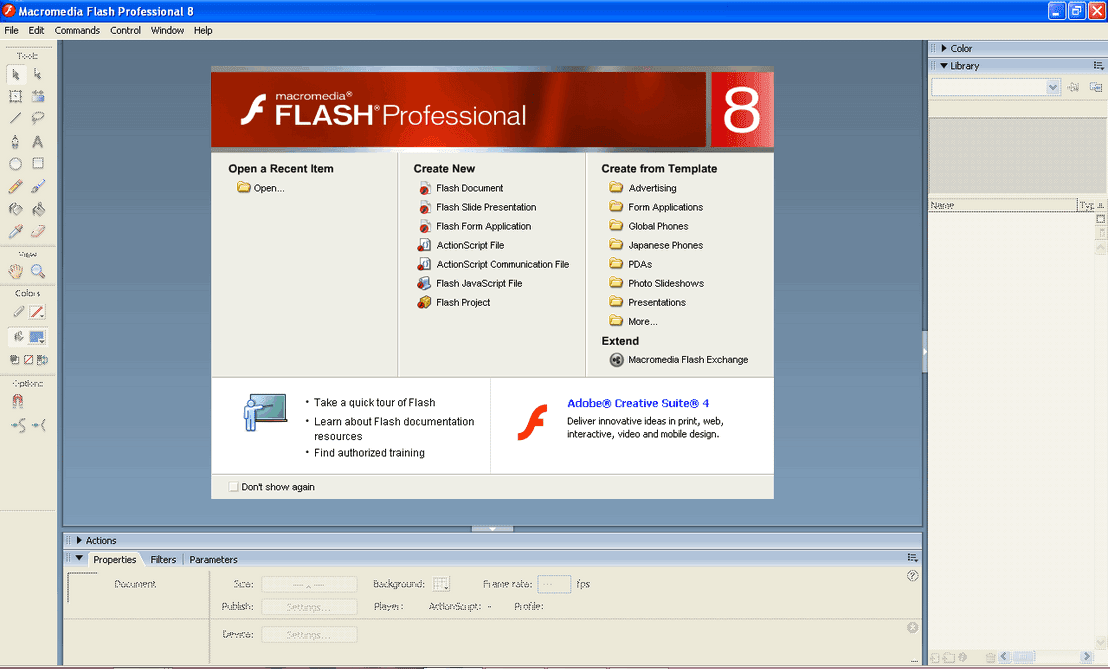
Task: Open New Library Panel icon
Action: (1096, 87)
